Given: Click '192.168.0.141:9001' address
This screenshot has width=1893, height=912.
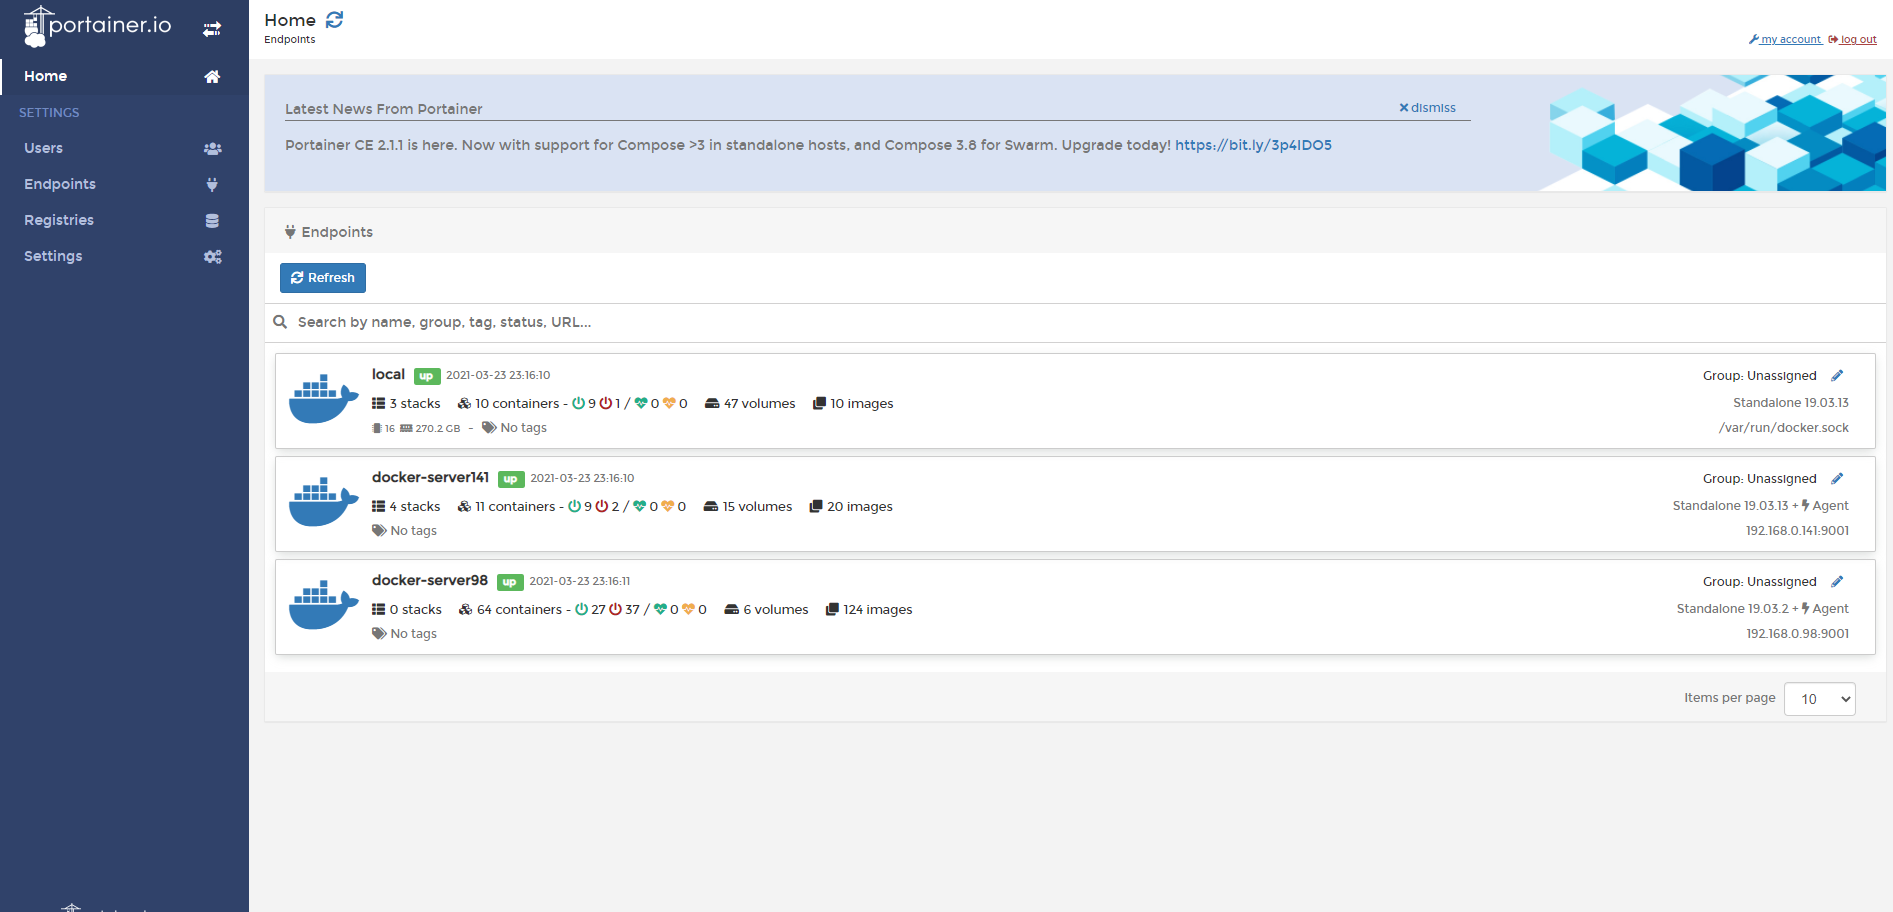Looking at the screenshot, I should pyautogui.click(x=1797, y=531).
